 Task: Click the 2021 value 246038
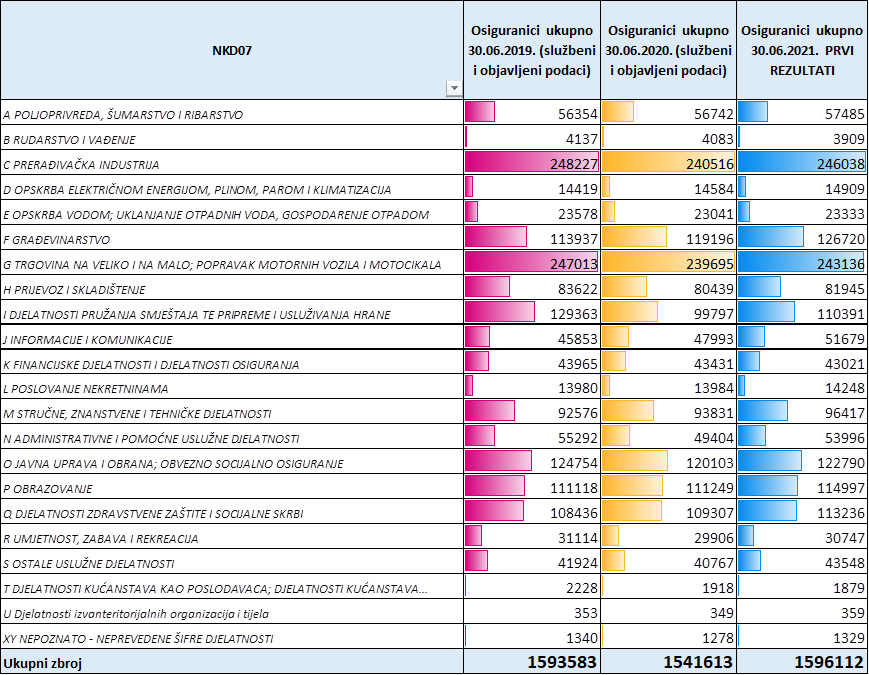coord(841,164)
